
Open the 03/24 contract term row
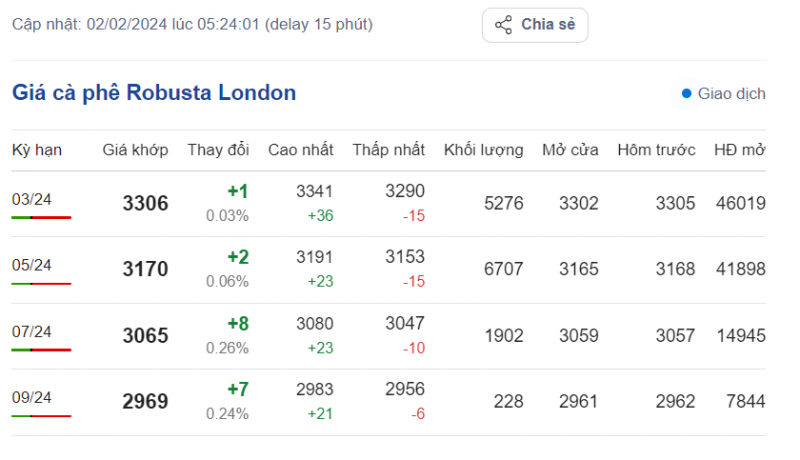32,199
